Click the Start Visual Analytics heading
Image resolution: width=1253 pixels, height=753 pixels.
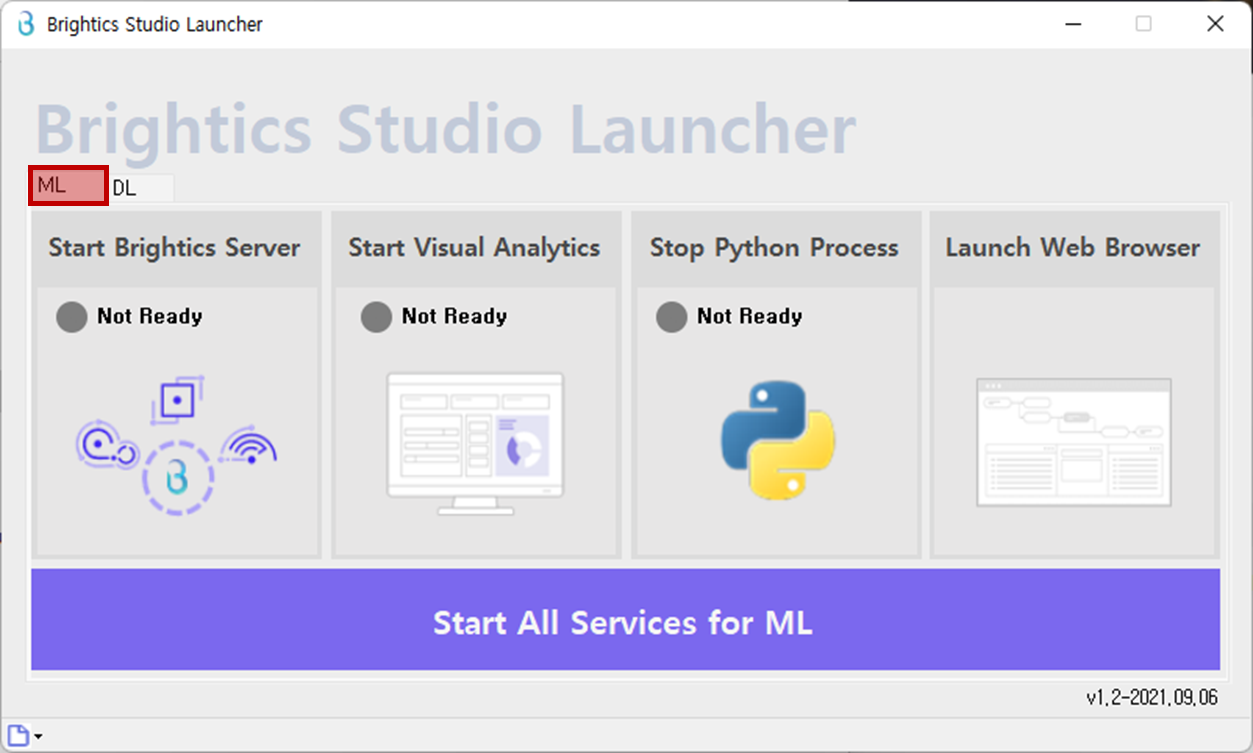[x=475, y=248]
